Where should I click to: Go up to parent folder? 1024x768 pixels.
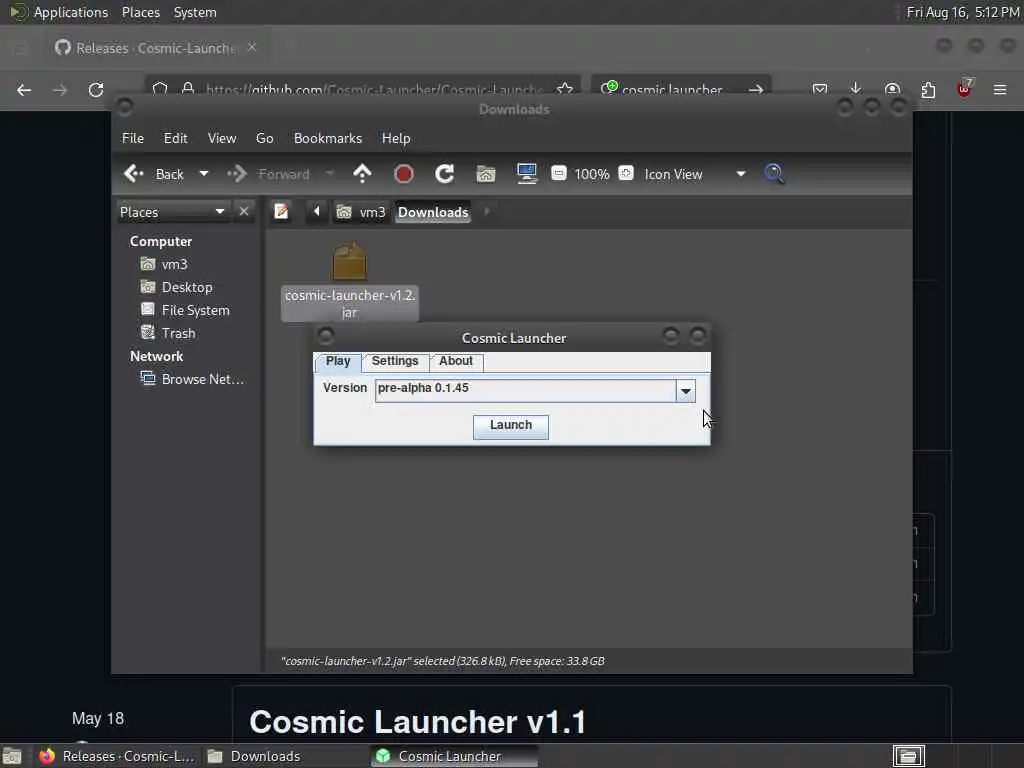(362, 174)
